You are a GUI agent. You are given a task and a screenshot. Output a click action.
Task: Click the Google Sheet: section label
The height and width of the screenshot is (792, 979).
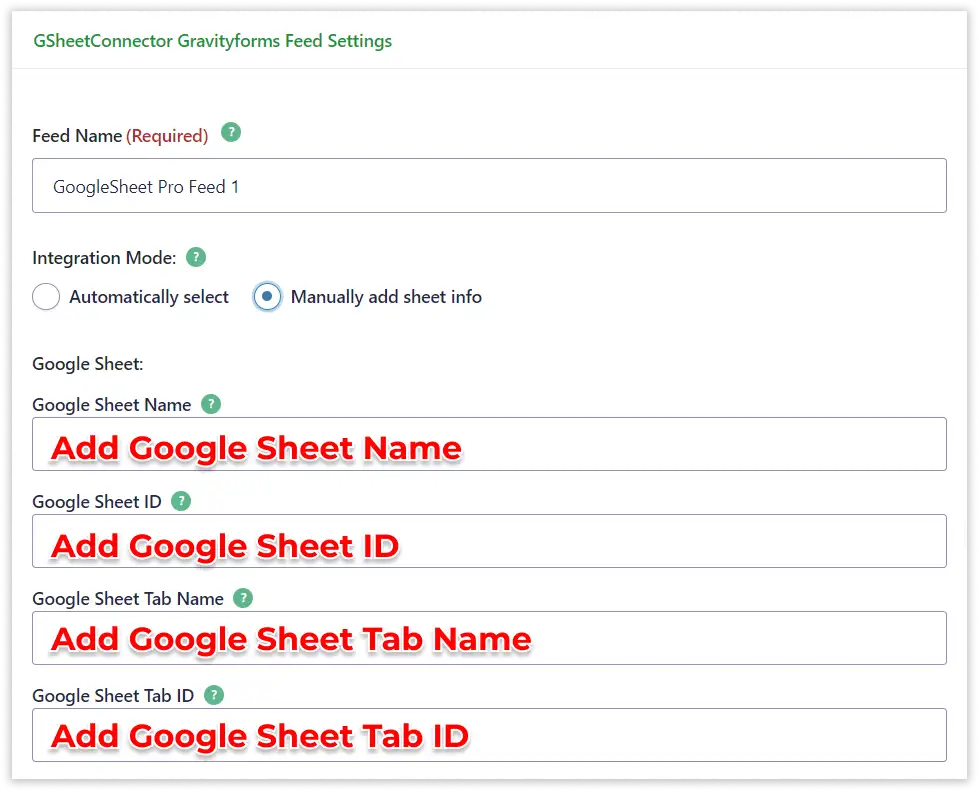pyautogui.click(x=88, y=364)
